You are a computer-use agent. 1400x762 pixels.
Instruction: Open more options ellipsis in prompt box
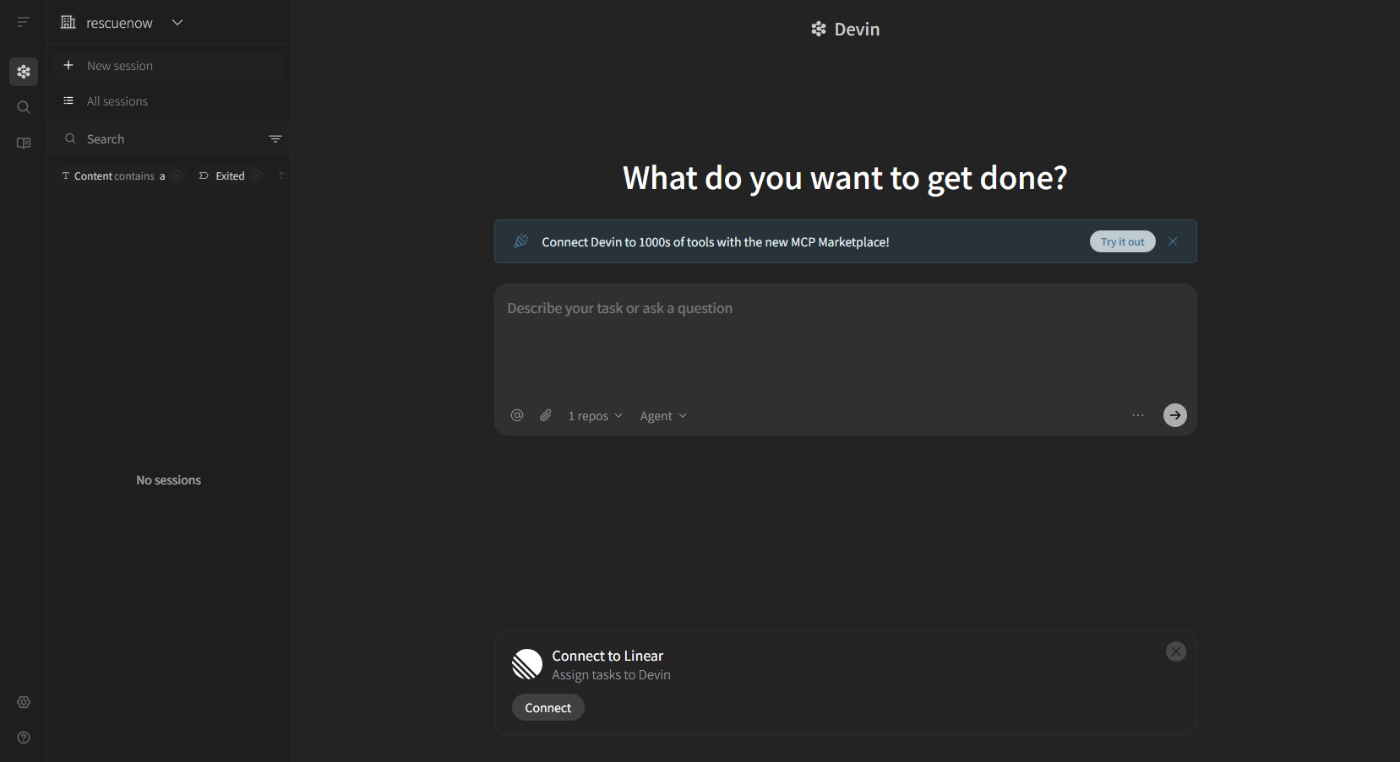point(1138,415)
